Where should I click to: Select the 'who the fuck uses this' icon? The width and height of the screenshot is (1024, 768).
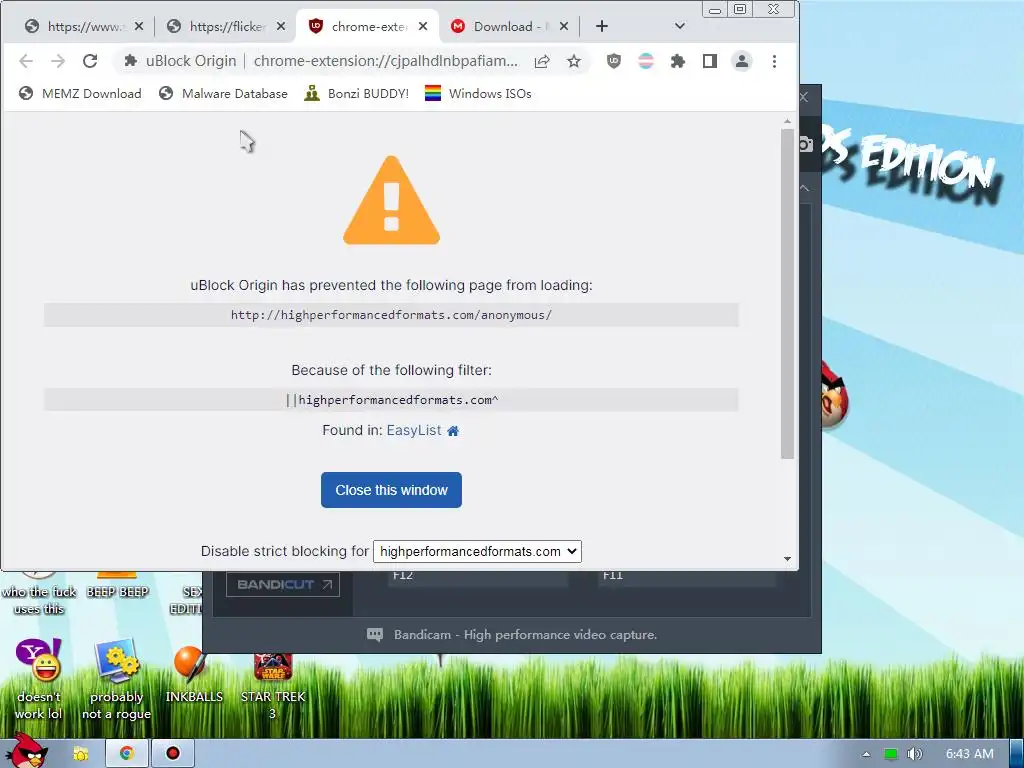pos(39,593)
